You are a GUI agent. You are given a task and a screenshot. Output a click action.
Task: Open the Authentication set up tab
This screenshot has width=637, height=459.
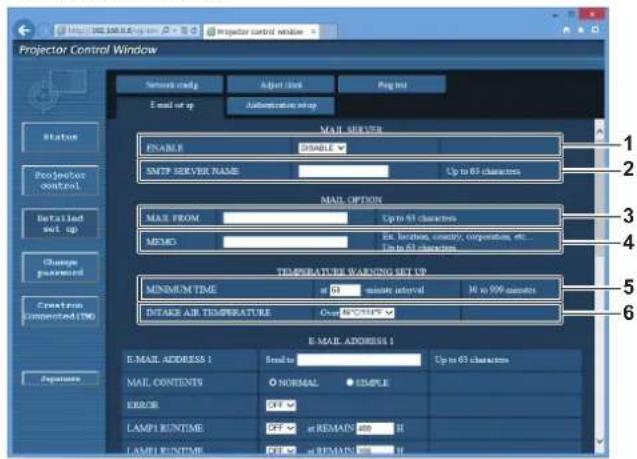click(281, 105)
